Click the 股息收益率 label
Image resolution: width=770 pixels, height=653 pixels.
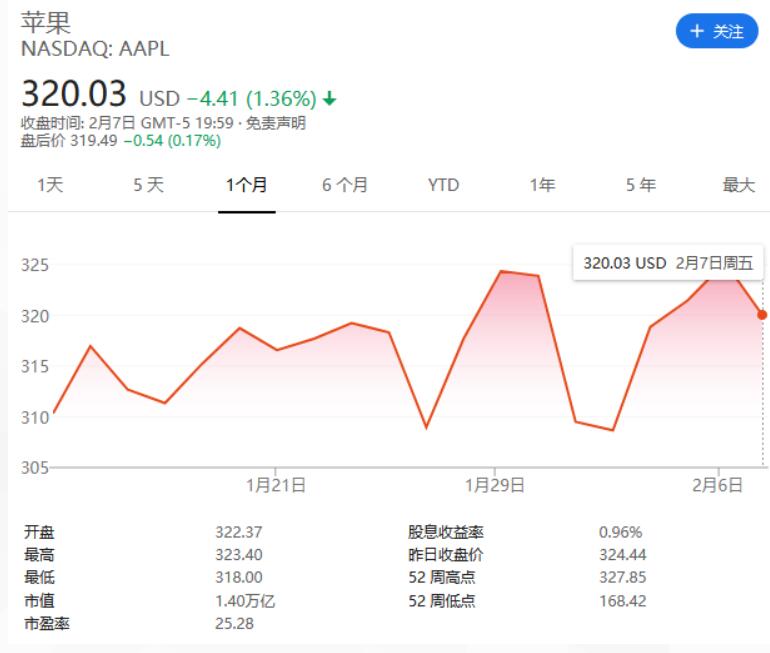click(445, 532)
